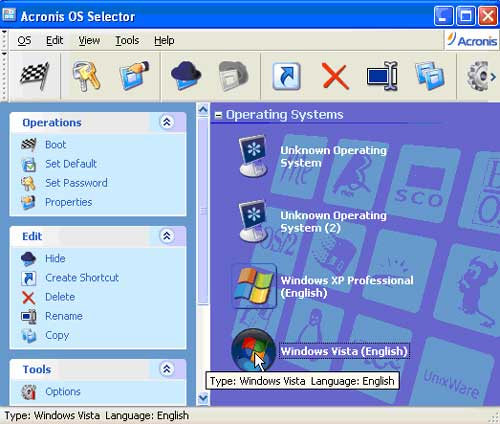This screenshot has width=500, height=424.
Task: Open Properties from the toolbar folder icon
Action: [x=134, y=76]
